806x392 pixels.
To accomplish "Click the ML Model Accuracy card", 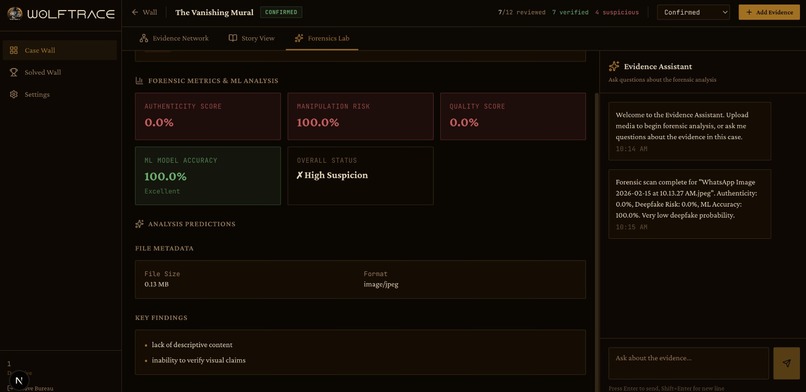I will pos(208,176).
